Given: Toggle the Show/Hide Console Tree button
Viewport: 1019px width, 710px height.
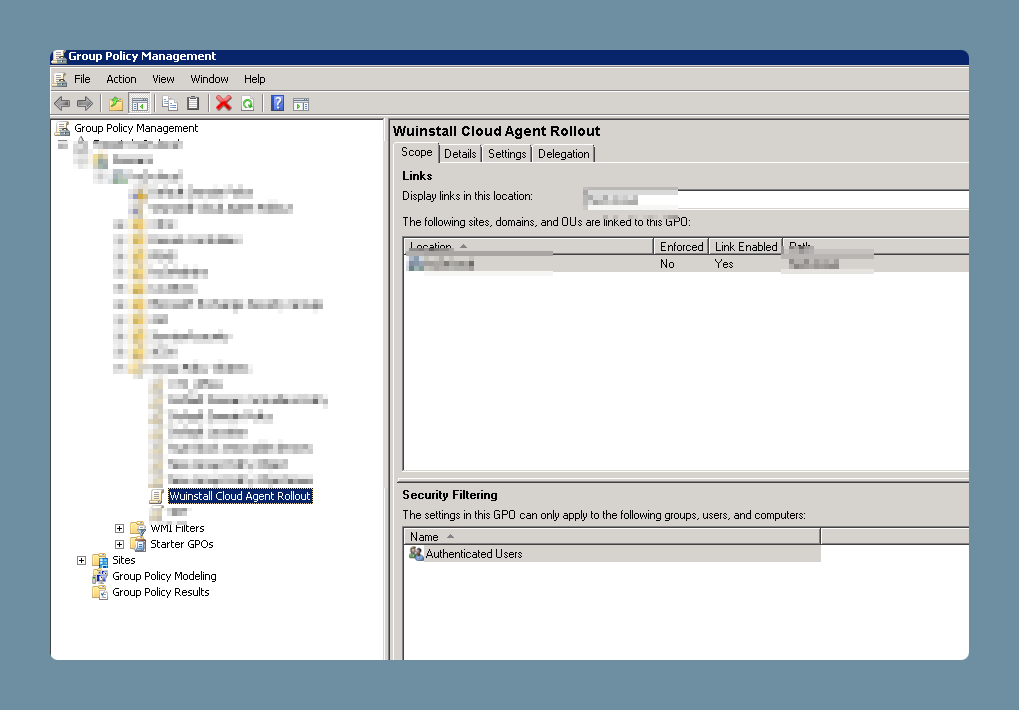Looking at the screenshot, I should pos(140,103).
